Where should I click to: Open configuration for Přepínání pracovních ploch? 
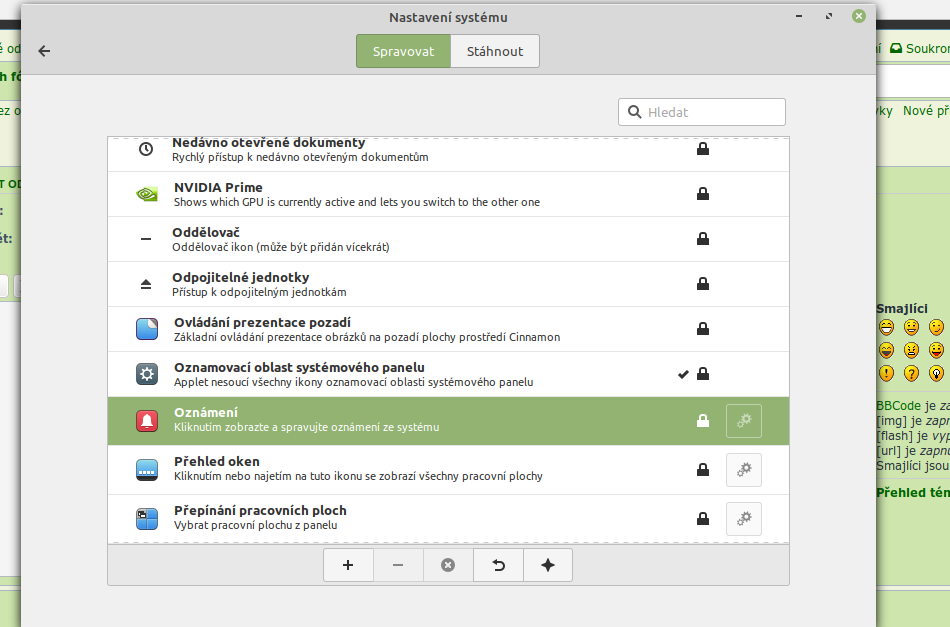(x=743, y=518)
